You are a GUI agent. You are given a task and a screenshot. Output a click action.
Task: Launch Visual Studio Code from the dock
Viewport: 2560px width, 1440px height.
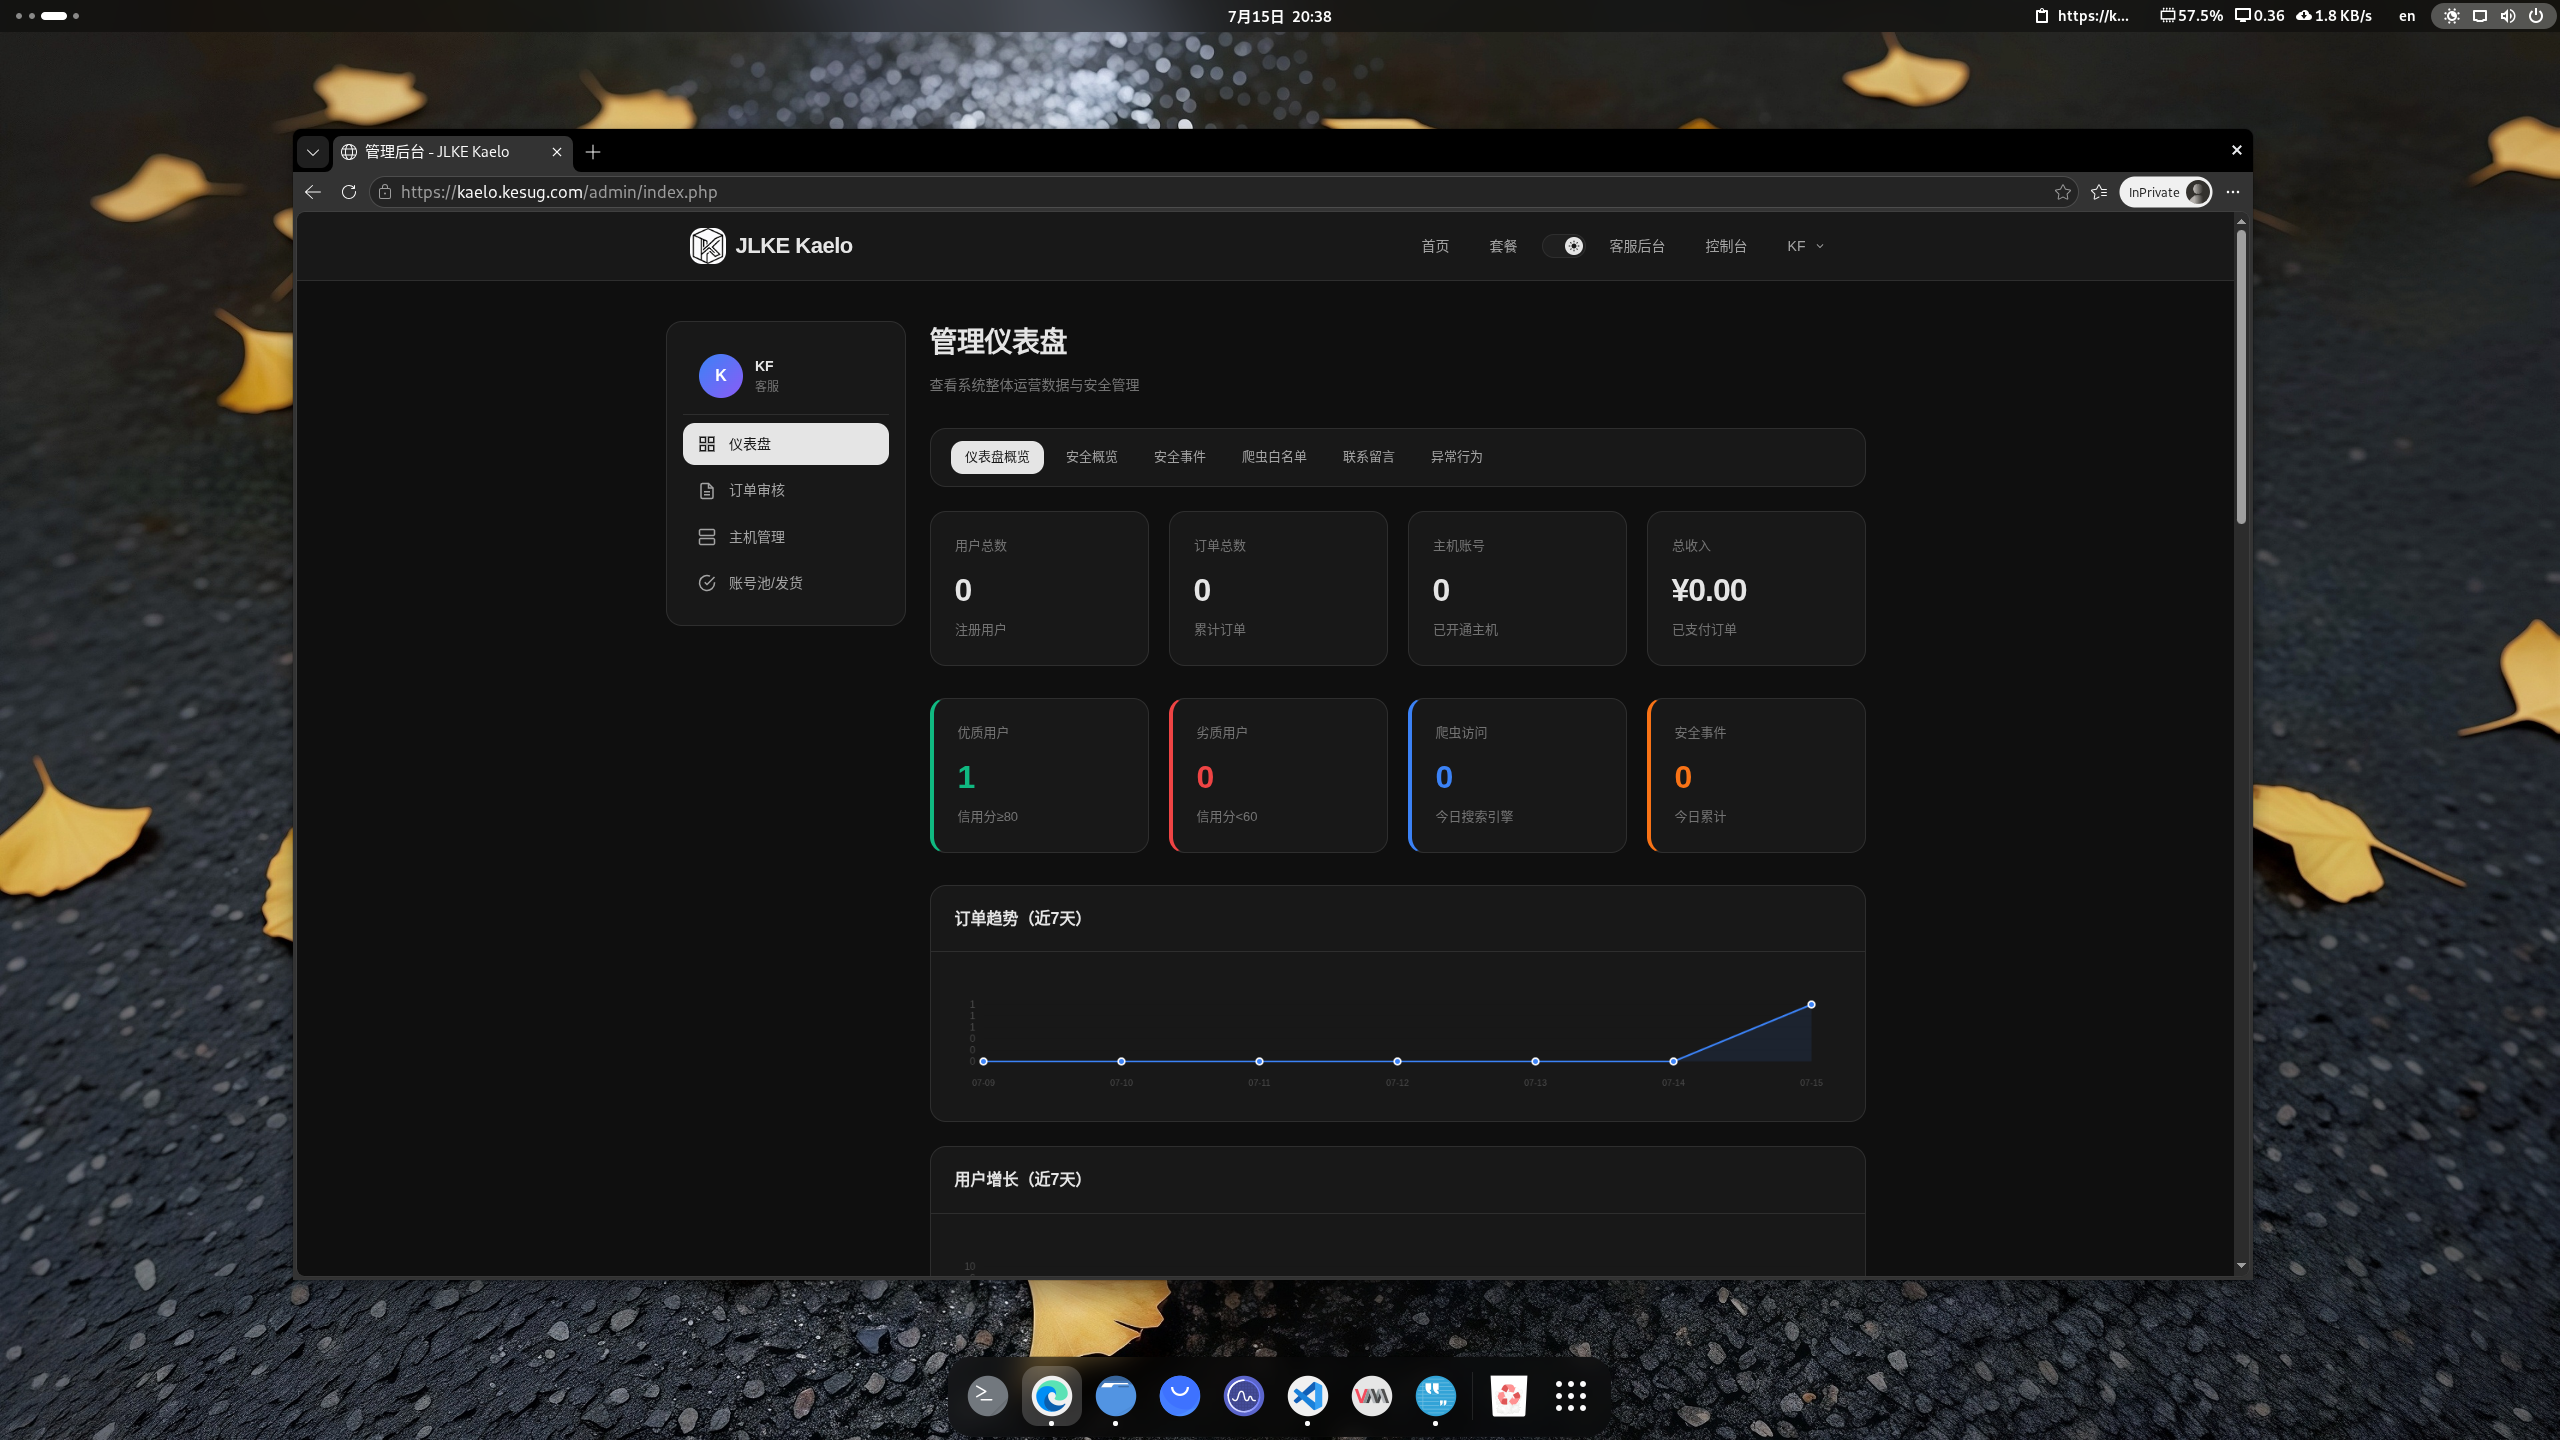1308,1395
